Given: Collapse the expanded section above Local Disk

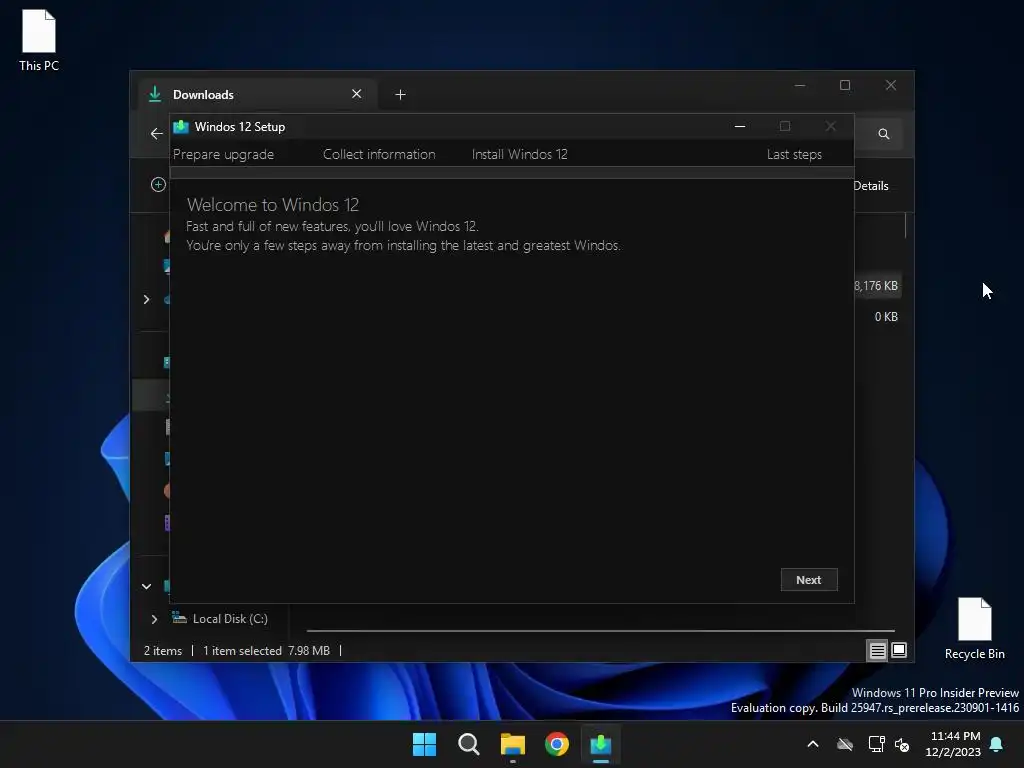Looking at the screenshot, I should point(146,586).
